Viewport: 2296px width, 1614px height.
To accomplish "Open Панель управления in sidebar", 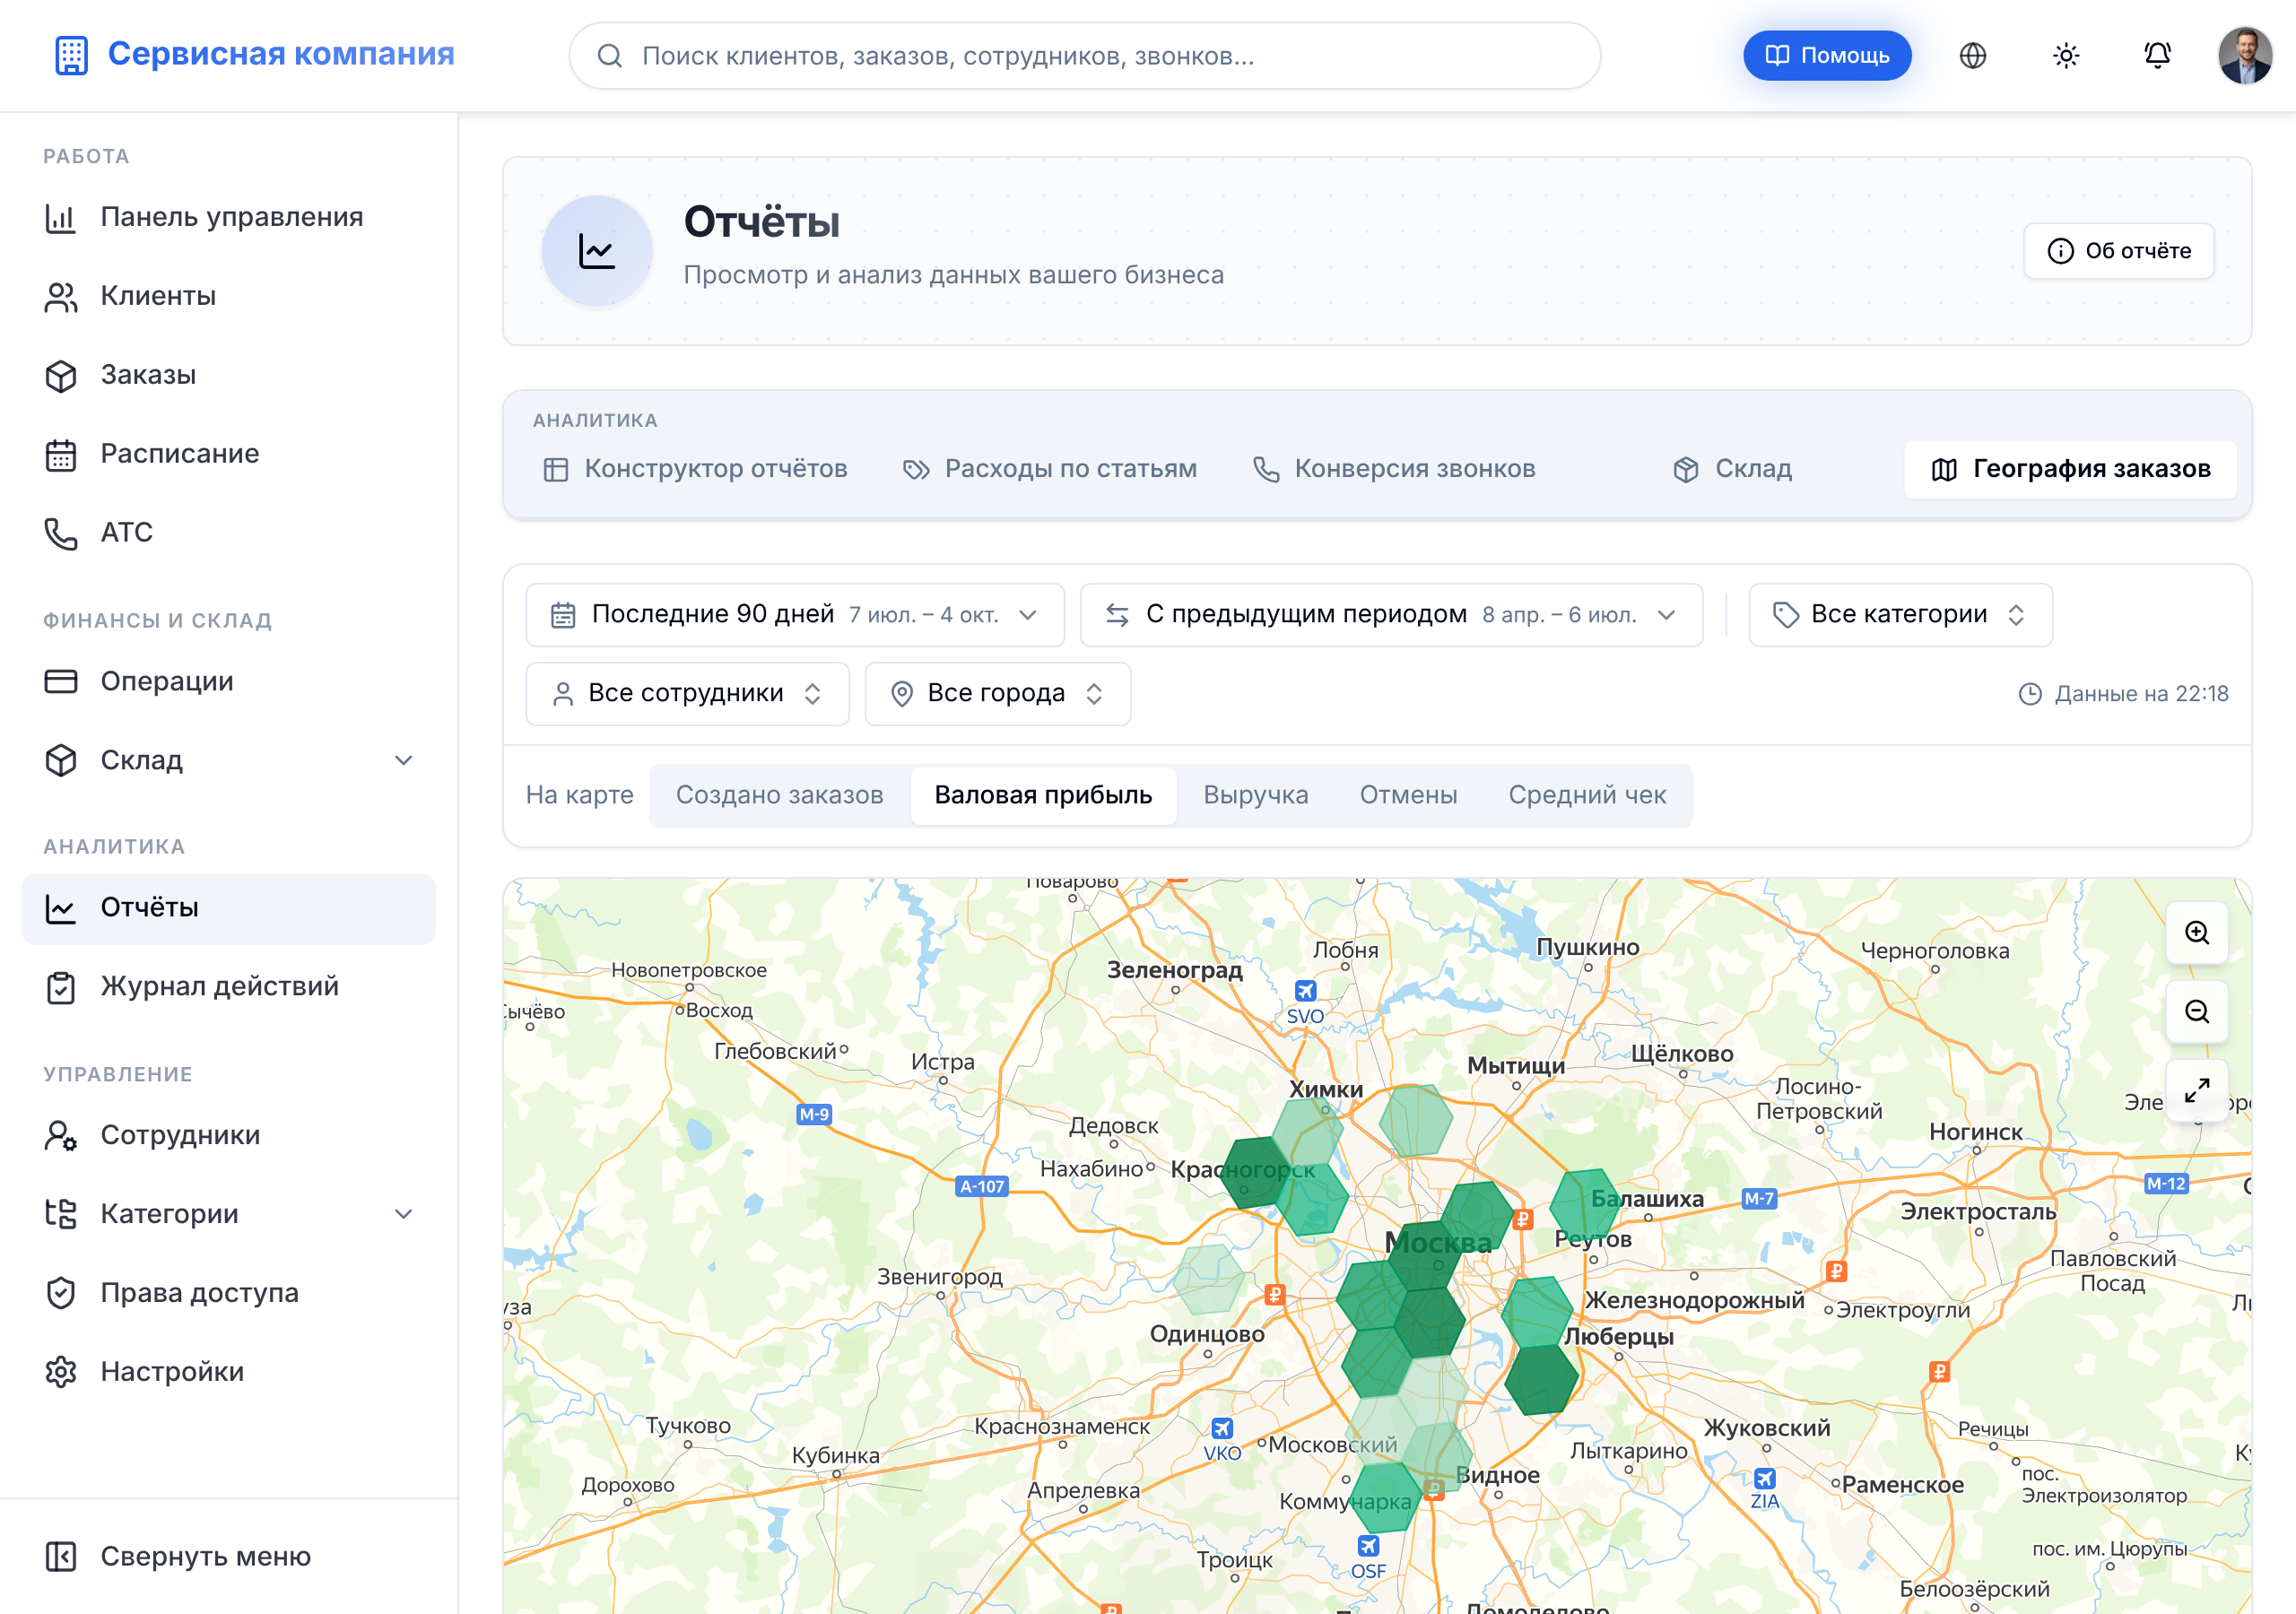I will [x=228, y=217].
